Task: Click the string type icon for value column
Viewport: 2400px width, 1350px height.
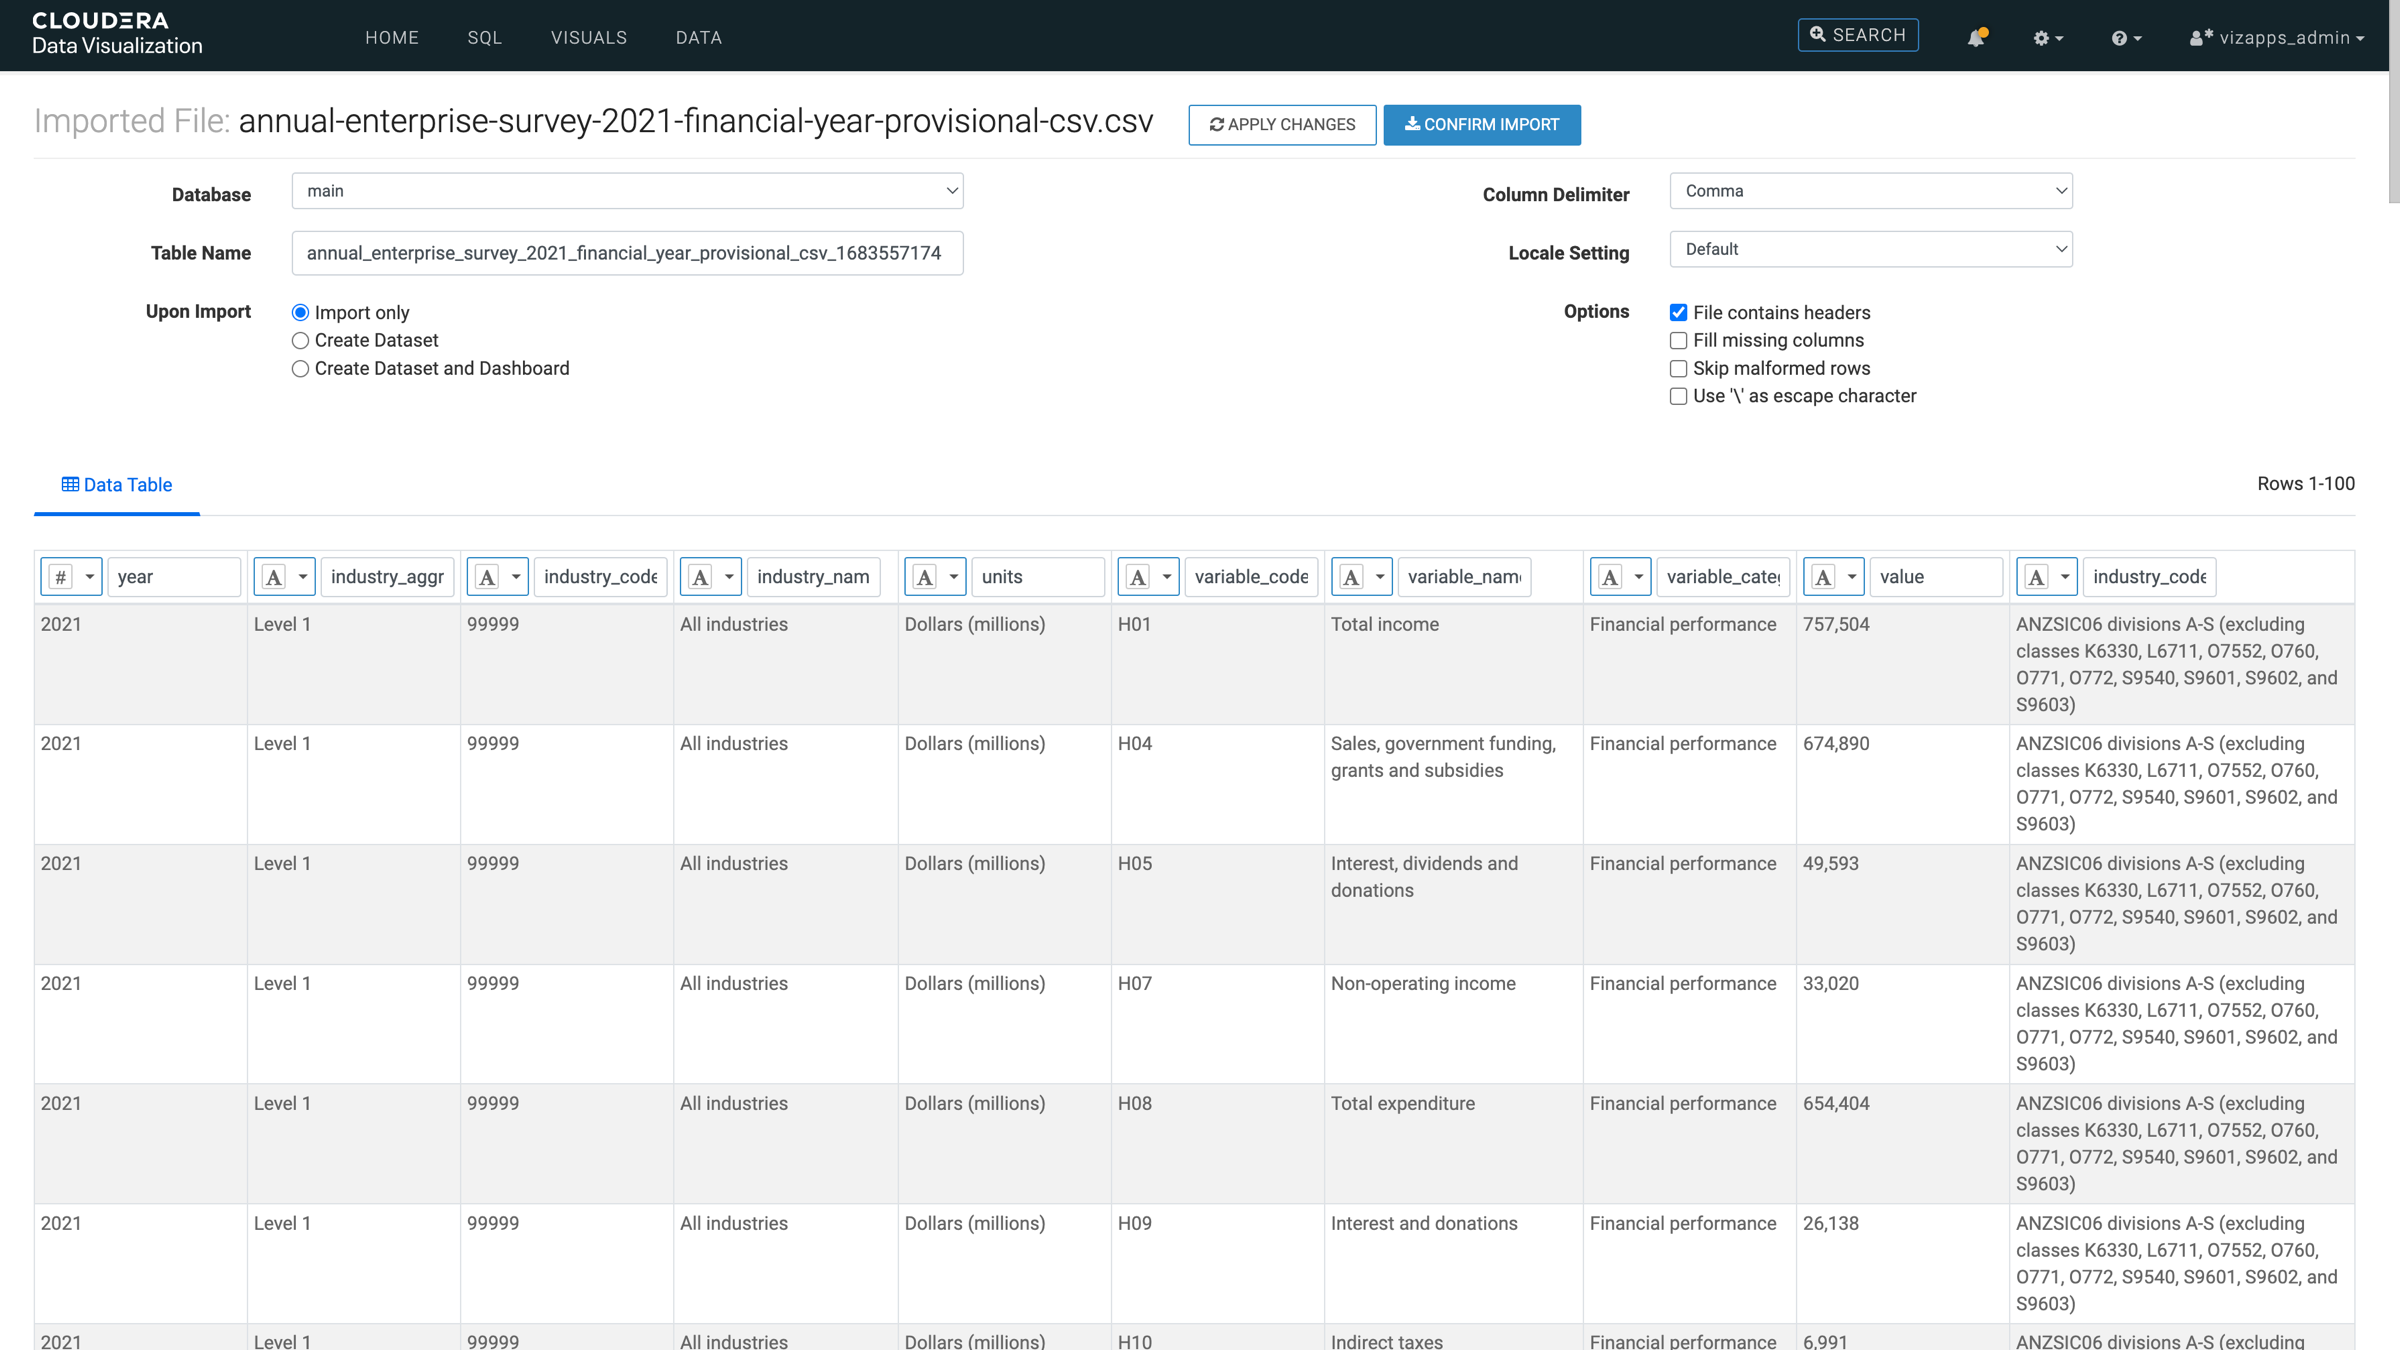Action: coord(1823,577)
